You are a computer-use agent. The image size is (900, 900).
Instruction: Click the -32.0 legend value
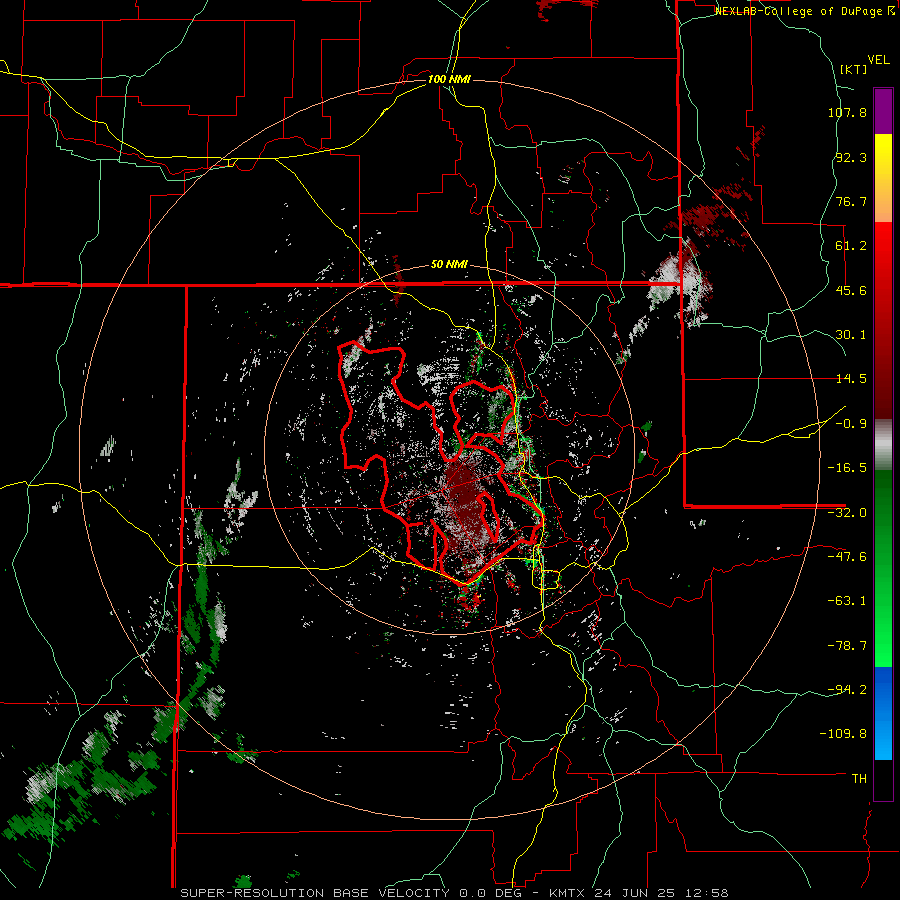point(847,513)
